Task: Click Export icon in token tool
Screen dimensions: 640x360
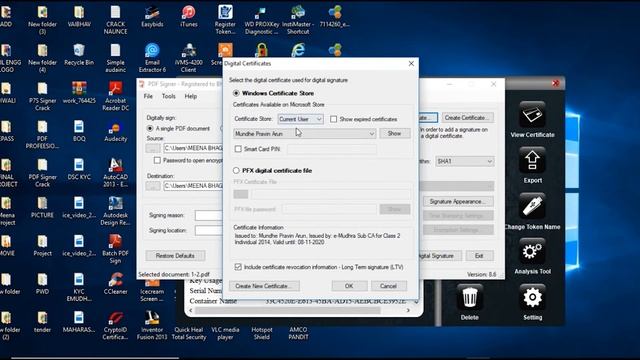Action: [532, 166]
